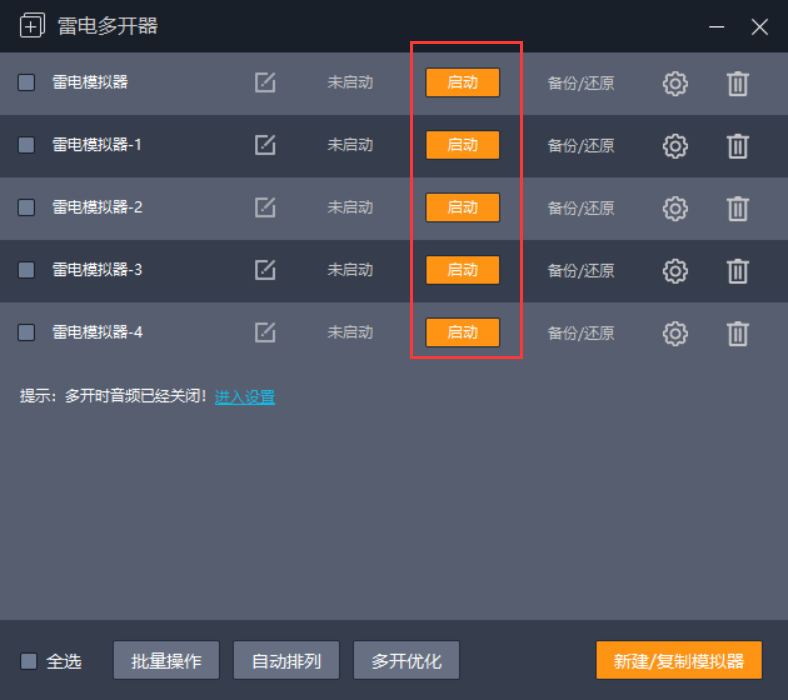Open 备份/还原 for 雷电模拟器

[x=581, y=83]
